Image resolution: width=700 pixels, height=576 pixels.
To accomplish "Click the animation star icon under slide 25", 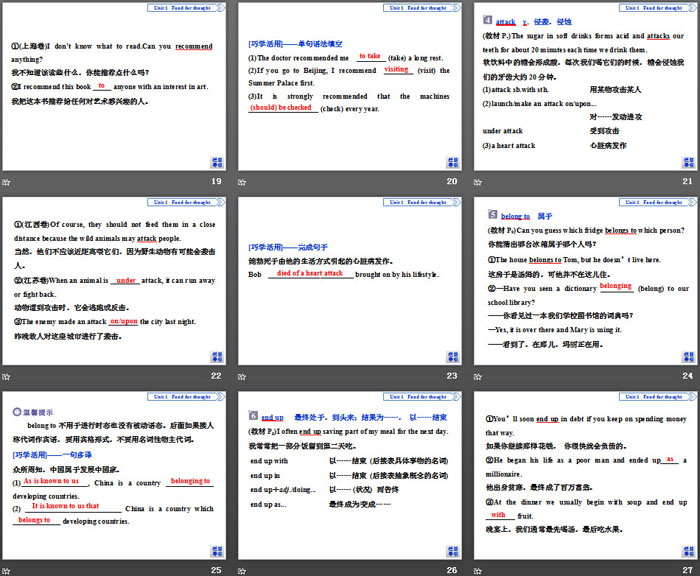I will (6, 571).
